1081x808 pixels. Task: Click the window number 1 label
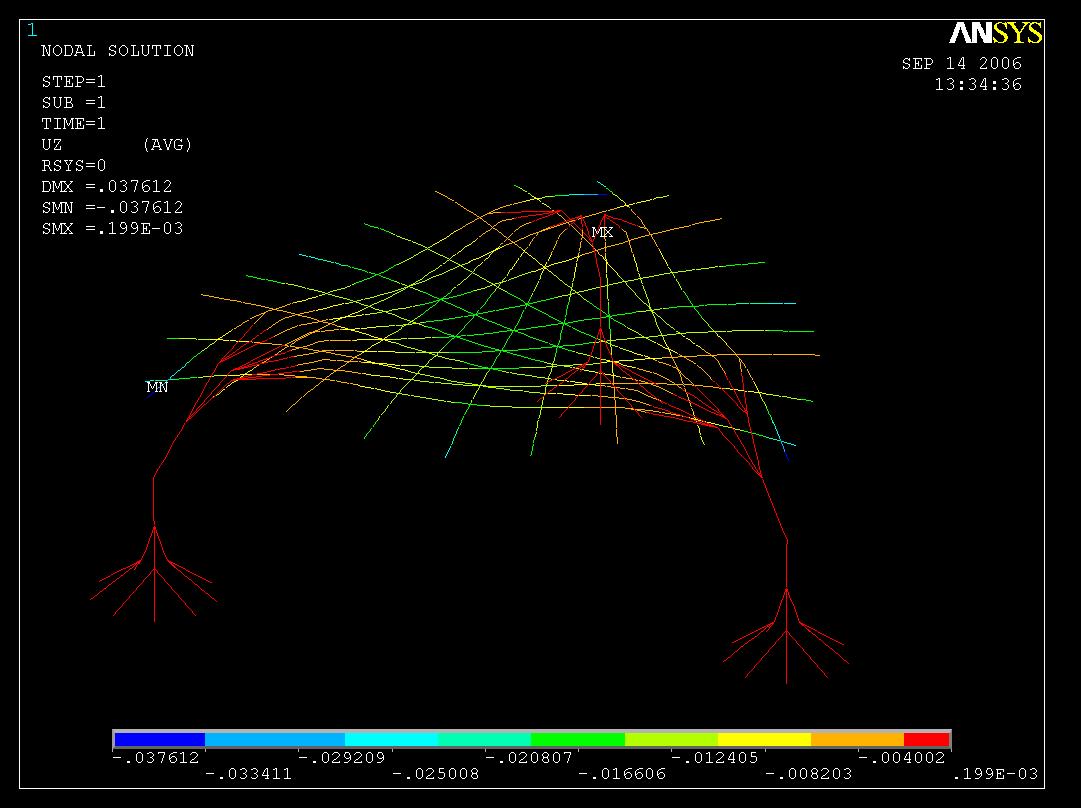pyautogui.click(x=32, y=30)
